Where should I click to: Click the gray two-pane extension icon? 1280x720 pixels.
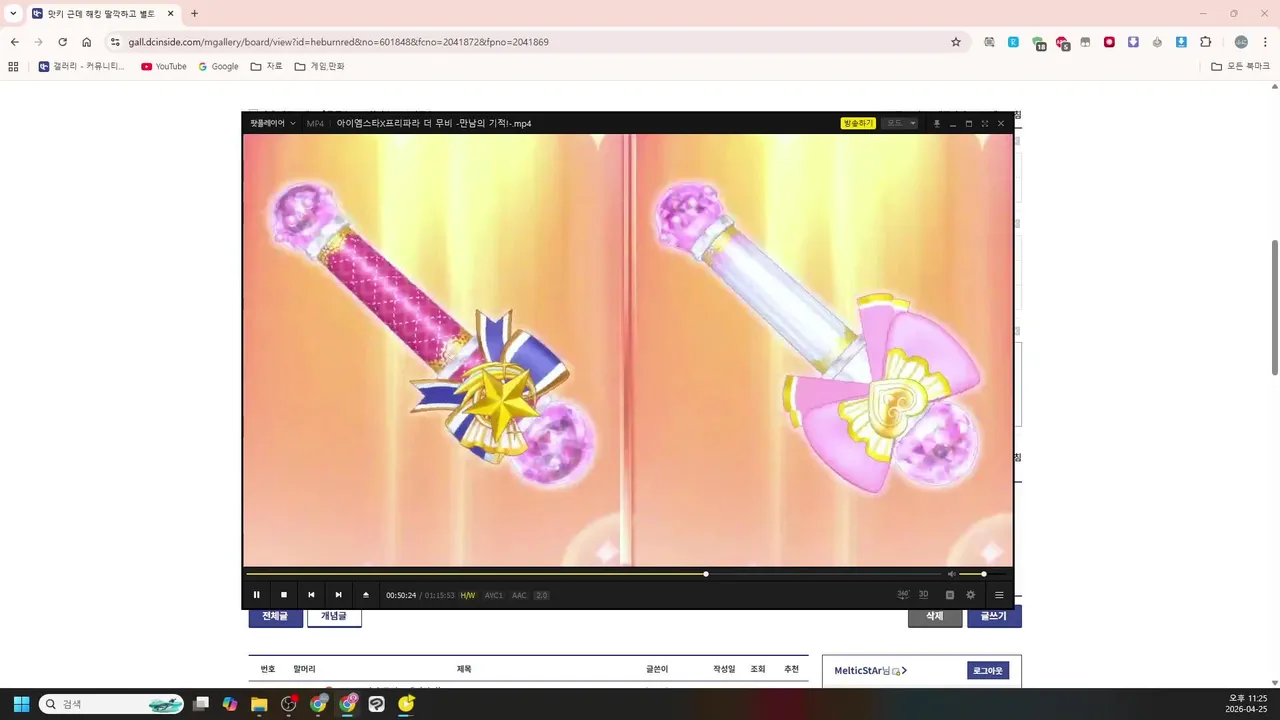(x=1085, y=42)
